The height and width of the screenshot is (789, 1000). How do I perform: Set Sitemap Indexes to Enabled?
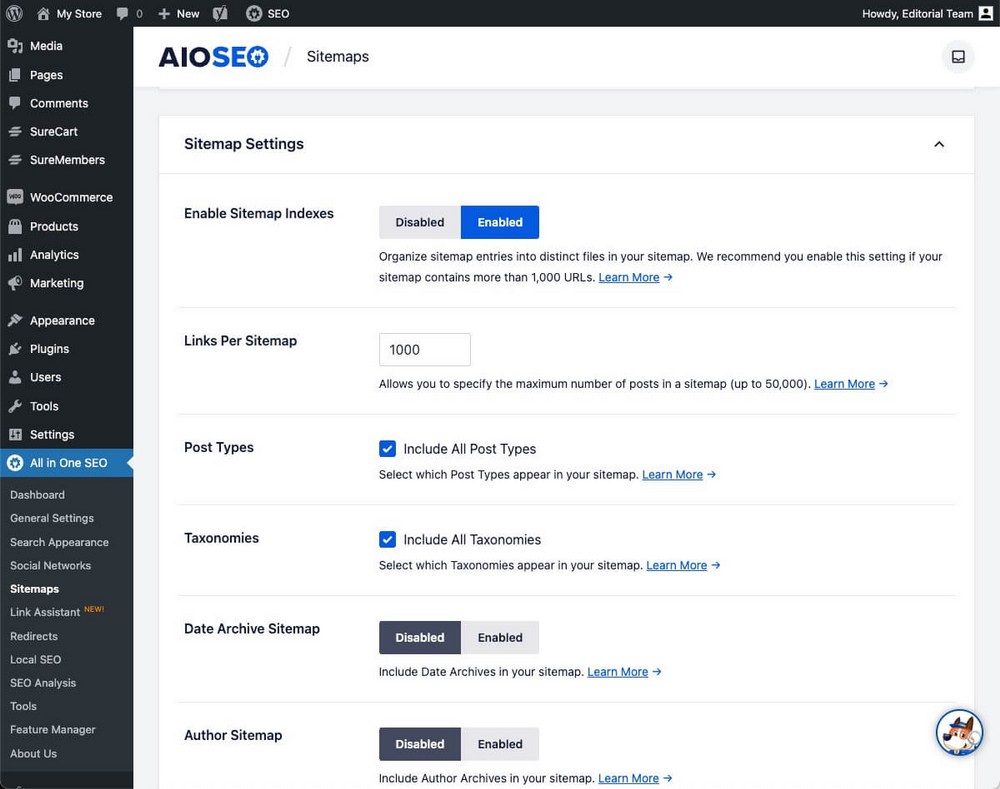point(500,222)
